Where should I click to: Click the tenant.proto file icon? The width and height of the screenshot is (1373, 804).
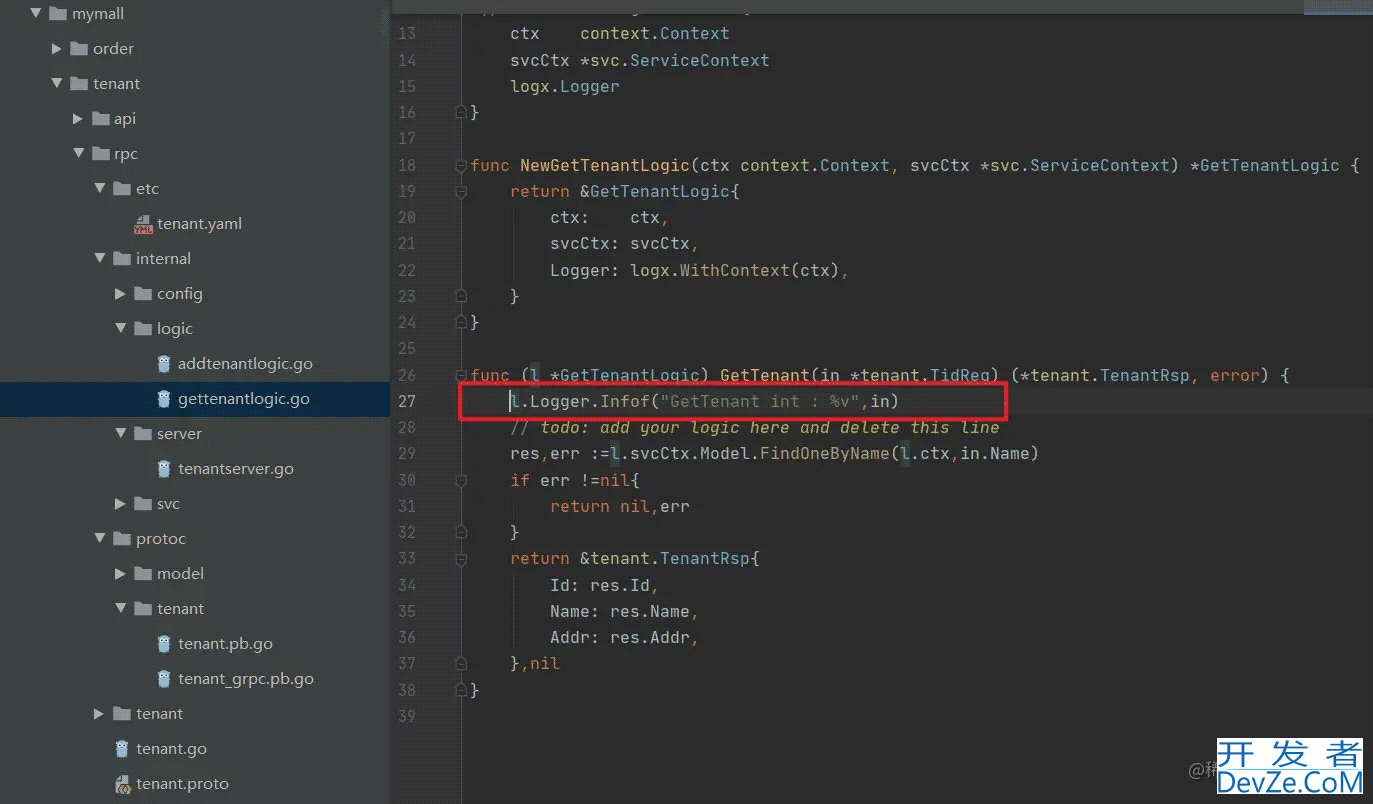pos(122,784)
